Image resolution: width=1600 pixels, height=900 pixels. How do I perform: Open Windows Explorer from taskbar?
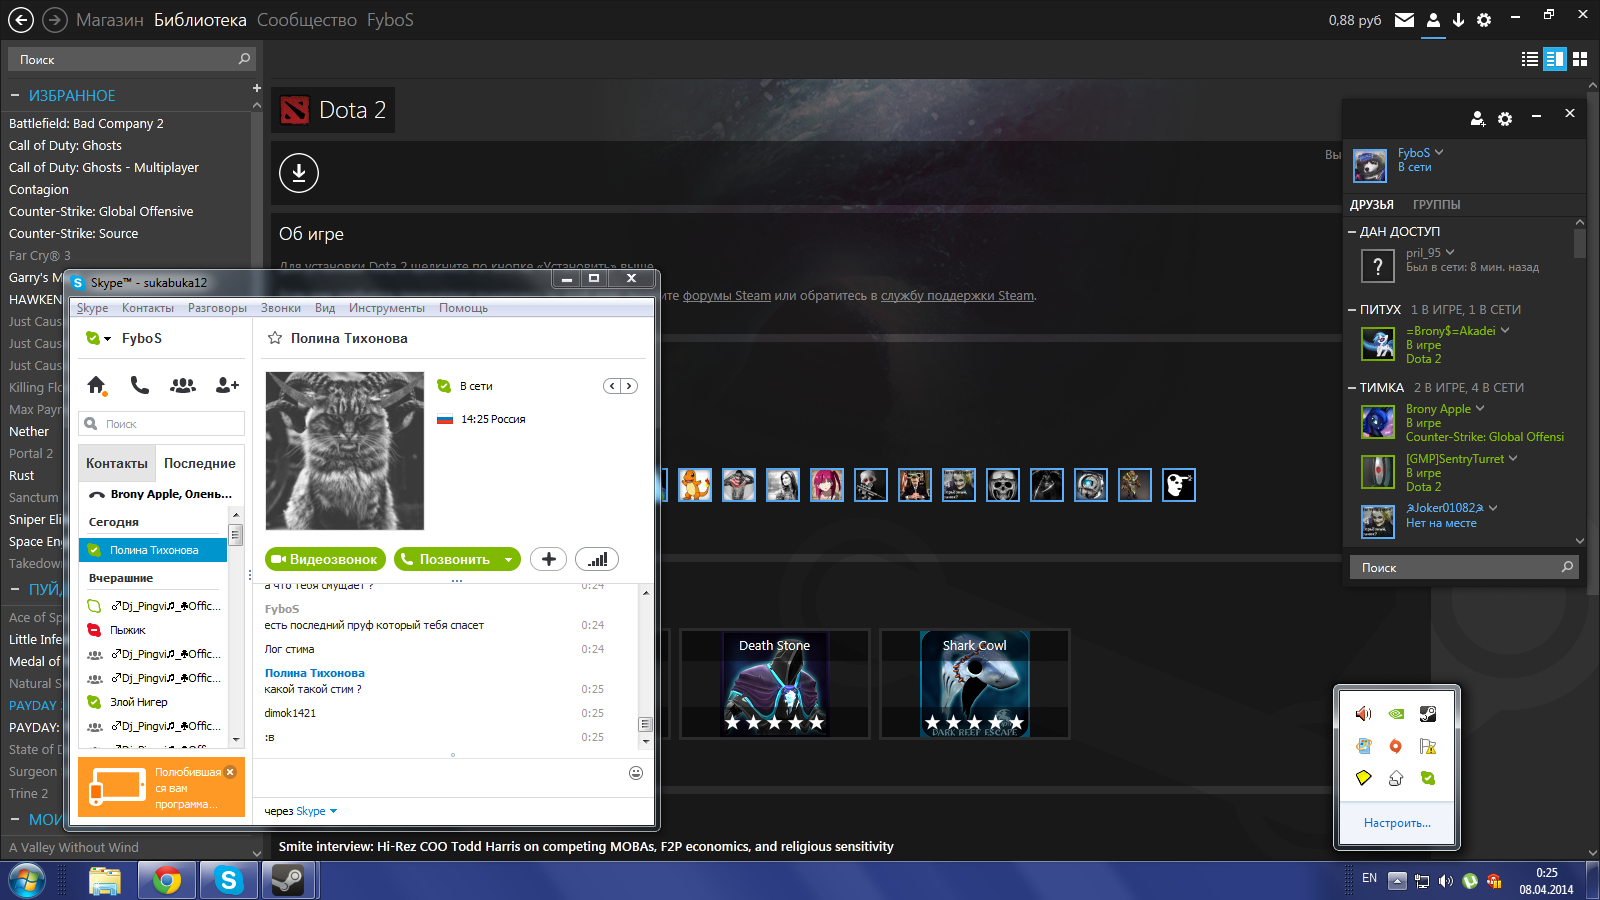[105, 880]
